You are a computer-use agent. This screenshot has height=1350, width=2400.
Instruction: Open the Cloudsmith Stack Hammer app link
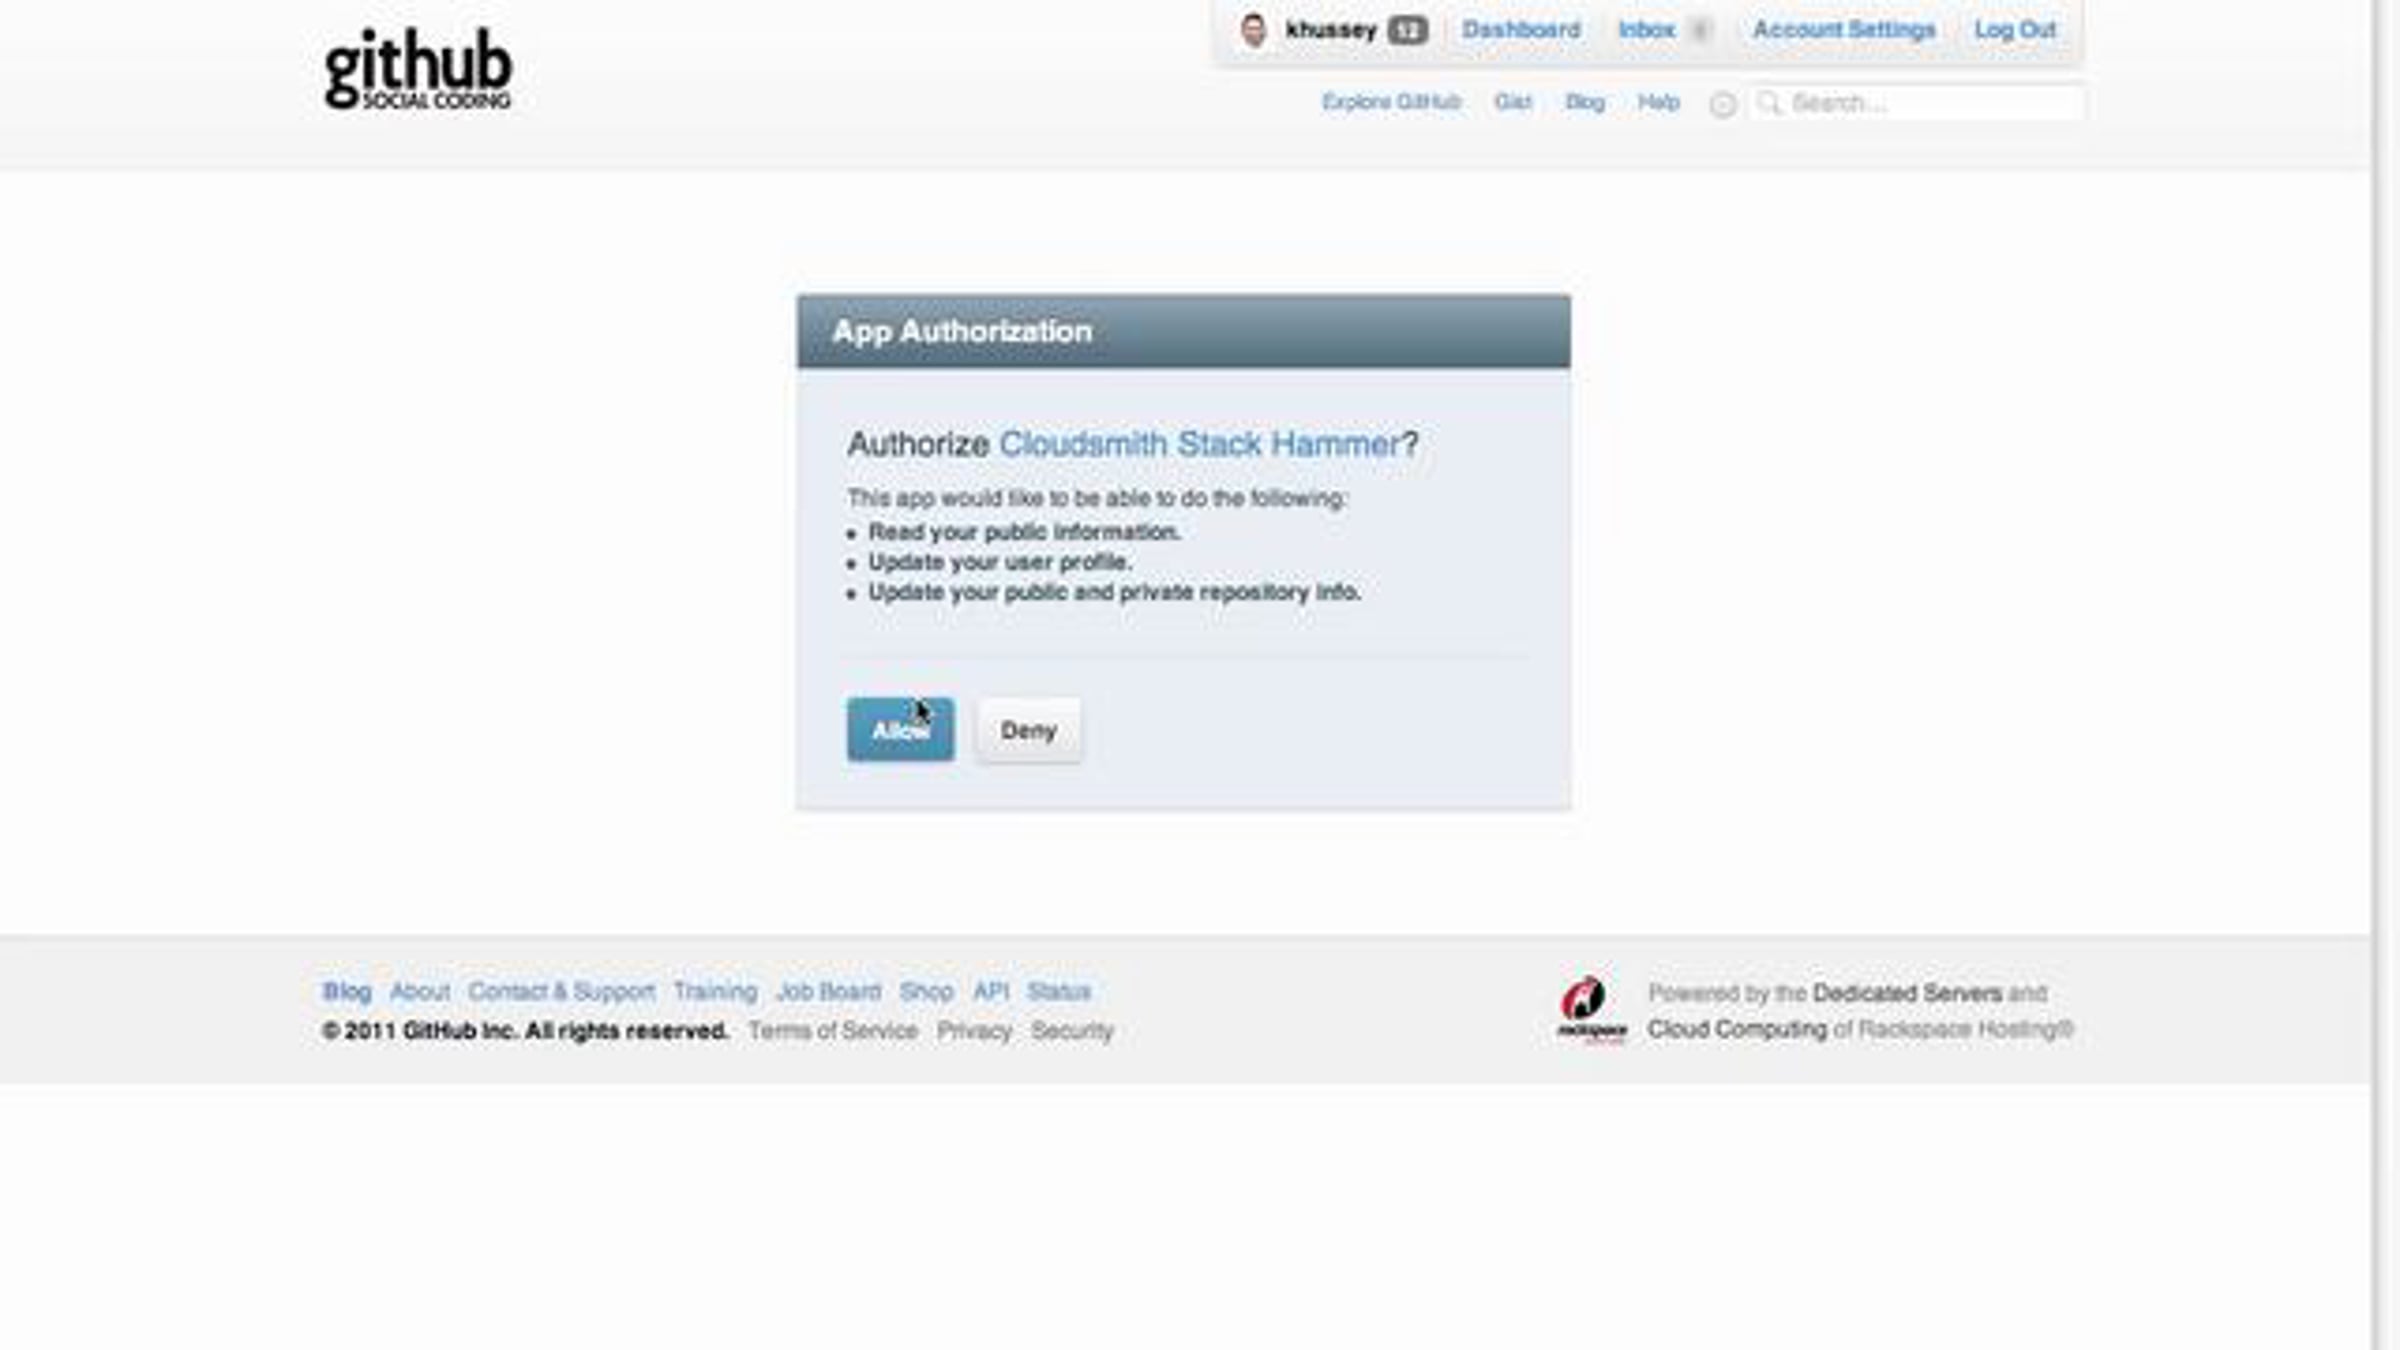tap(1200, 443)
